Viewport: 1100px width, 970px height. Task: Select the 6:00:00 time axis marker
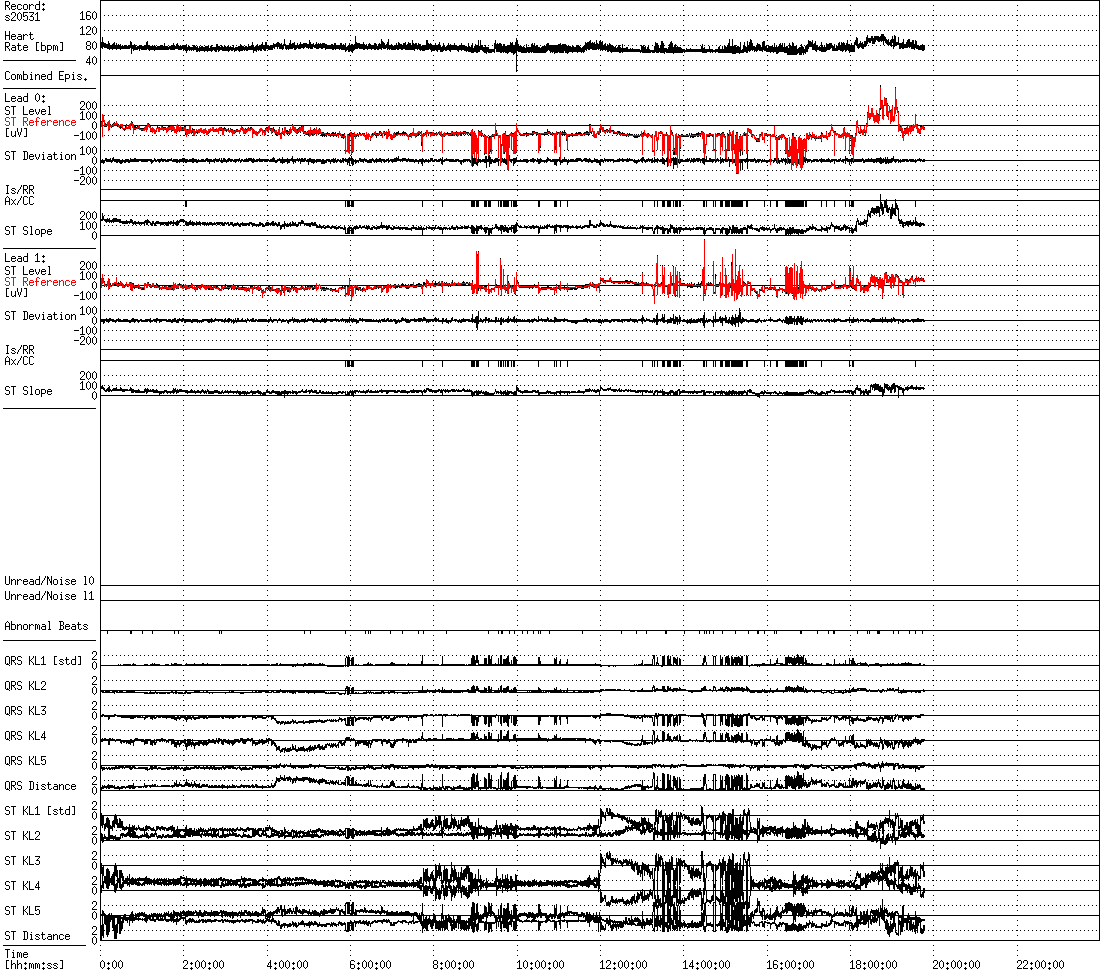coord(370,965)
